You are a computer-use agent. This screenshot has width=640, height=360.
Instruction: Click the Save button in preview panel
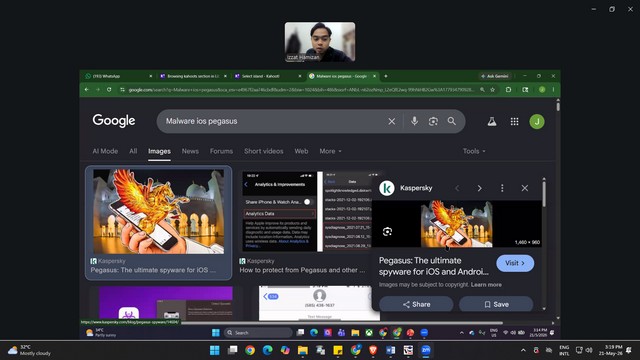point(496,304)
